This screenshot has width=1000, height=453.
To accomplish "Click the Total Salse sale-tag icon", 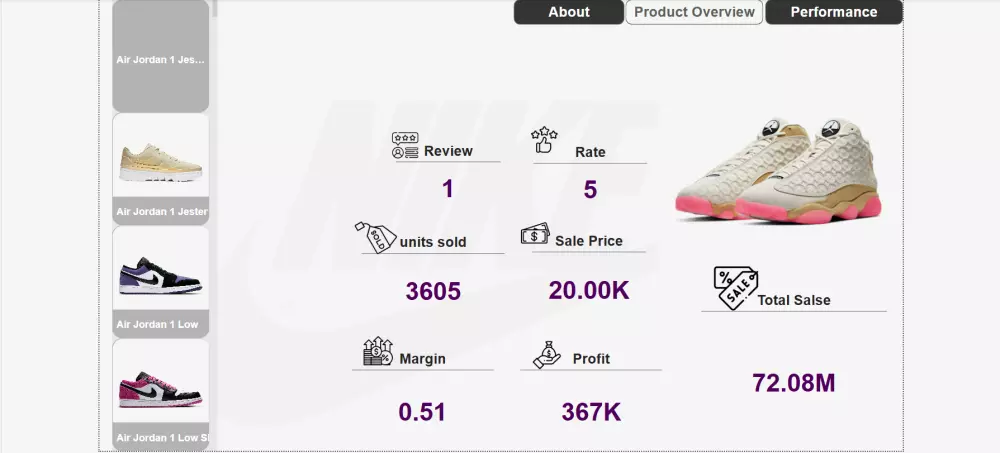I will click(735, 288).
